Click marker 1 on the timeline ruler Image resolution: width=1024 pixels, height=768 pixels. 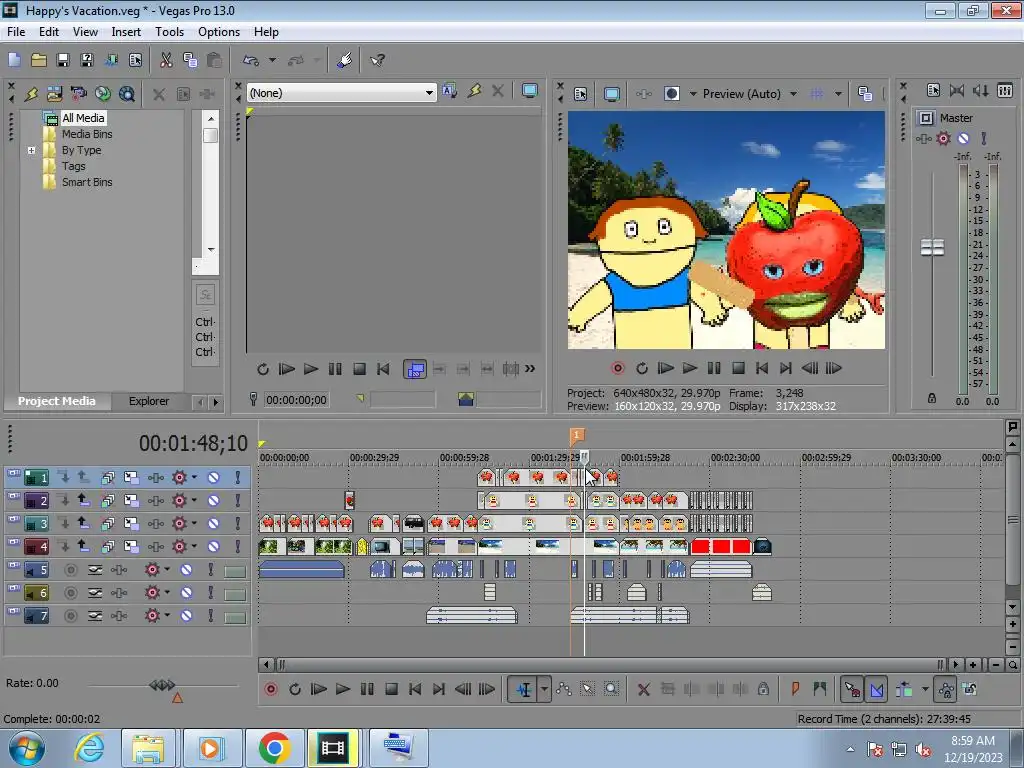click(x=577, y=435)
